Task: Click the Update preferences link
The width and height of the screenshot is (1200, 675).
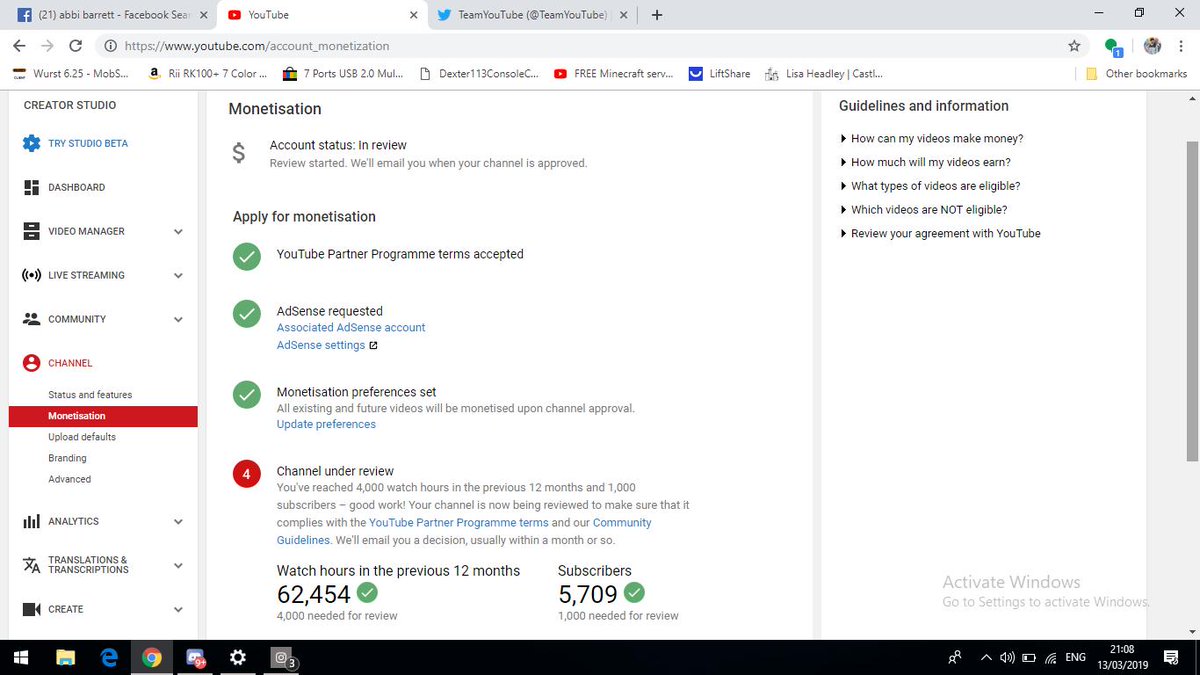Action: pos(326,424)
